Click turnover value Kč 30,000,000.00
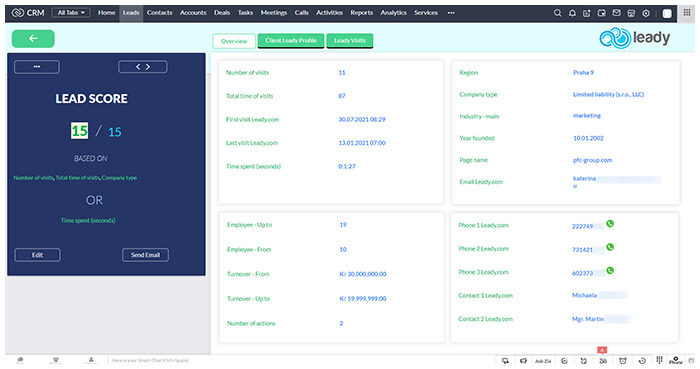 point(363,274)
